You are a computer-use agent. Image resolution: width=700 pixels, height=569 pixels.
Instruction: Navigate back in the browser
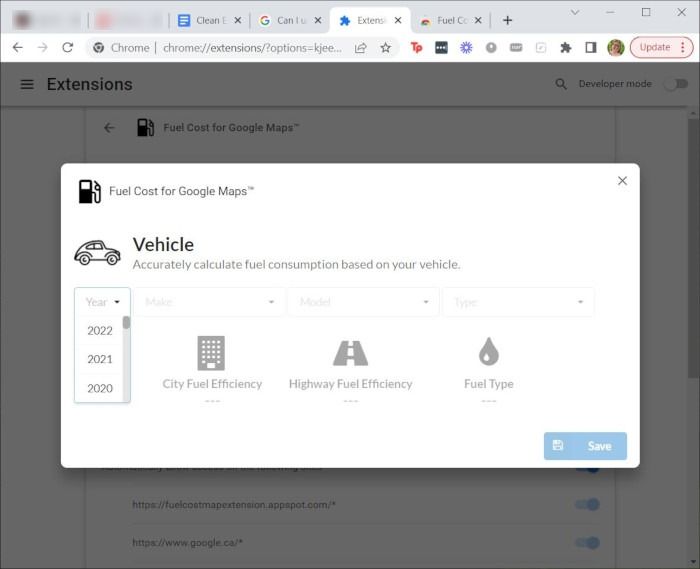pos(17,47)
